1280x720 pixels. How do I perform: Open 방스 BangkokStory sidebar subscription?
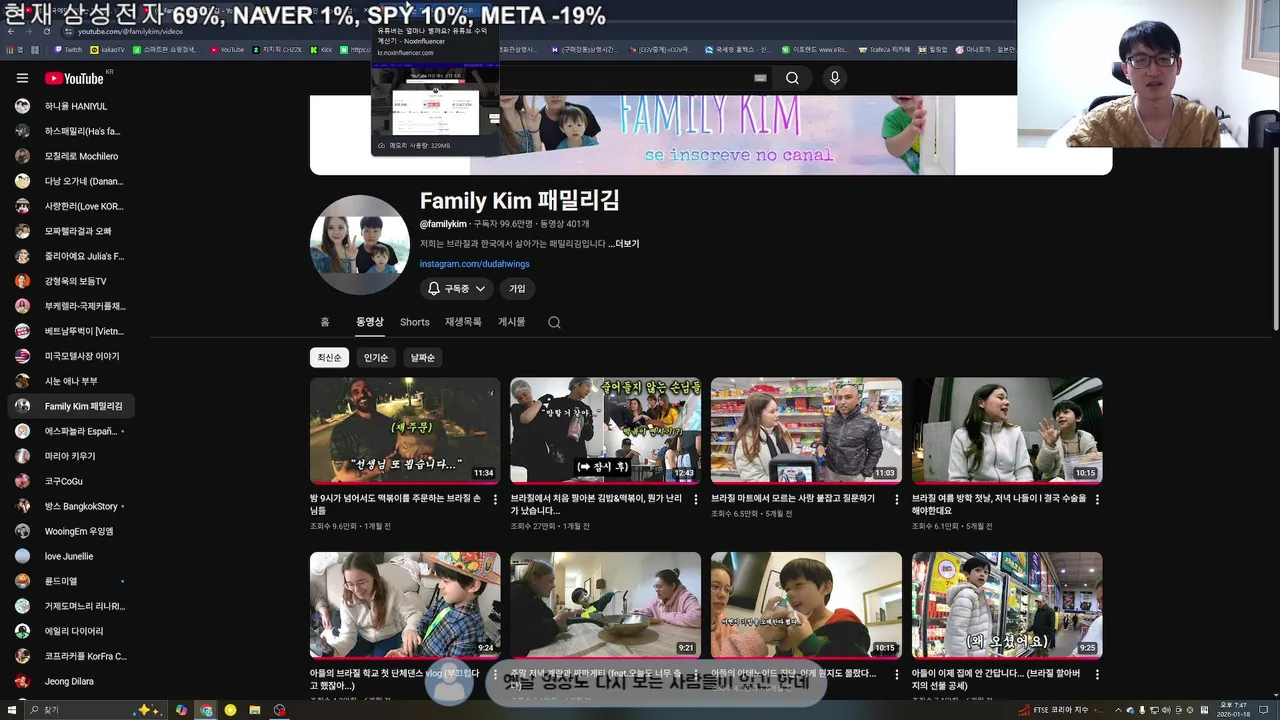tap(70, 506)
